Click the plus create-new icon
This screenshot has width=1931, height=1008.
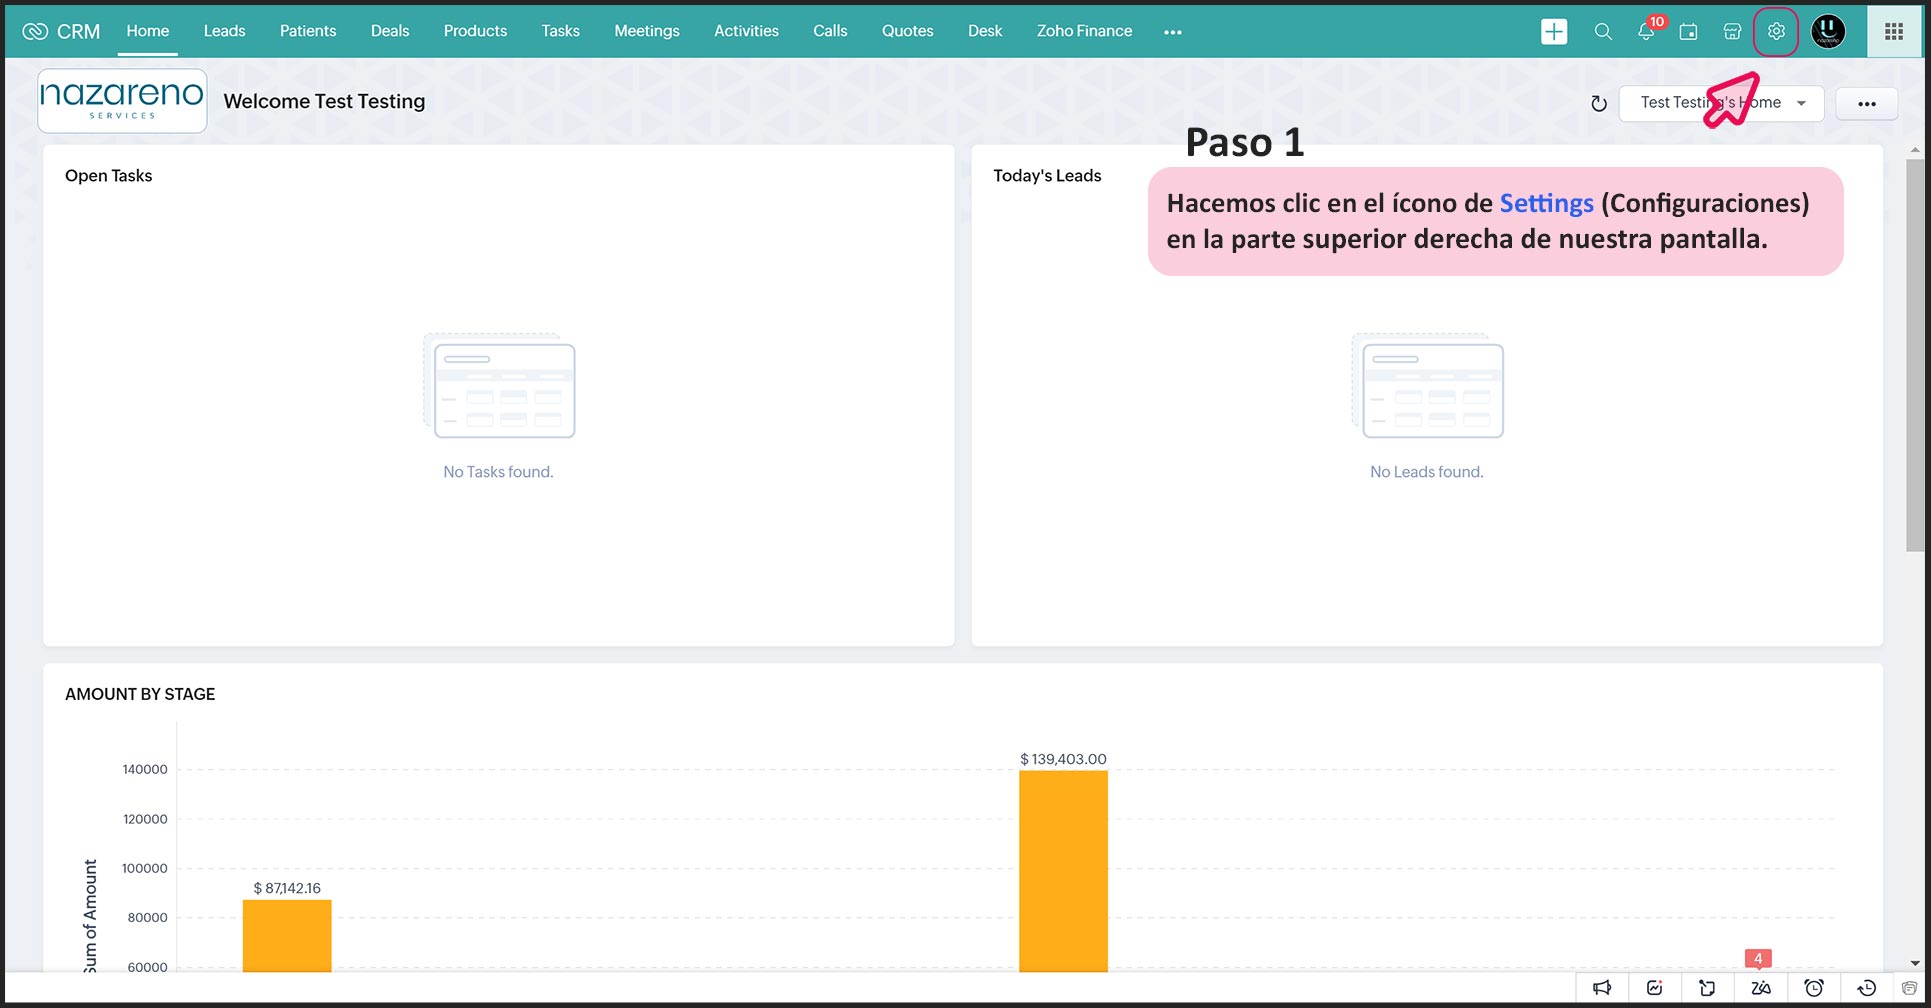(x=1554, y=32)
